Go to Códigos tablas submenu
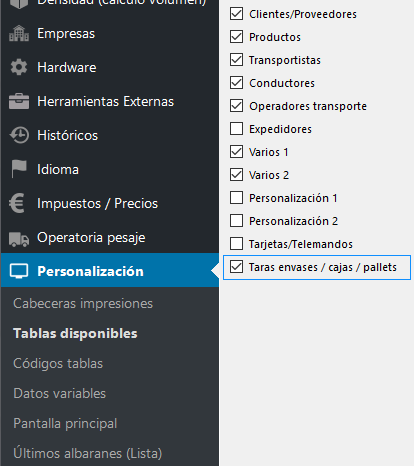Image resolution: width=414 pixels, height=466 pixels. [x=58, y=363]
